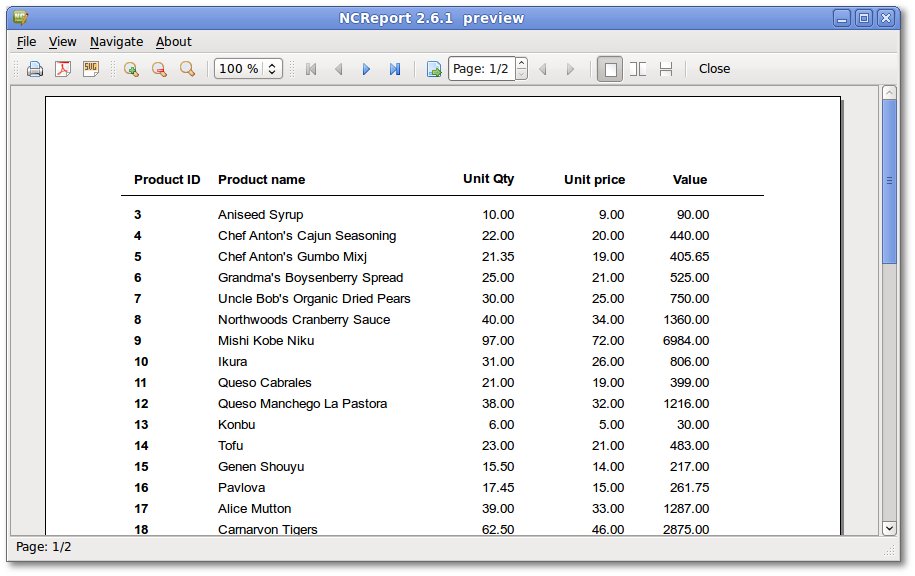Open the View menu

tap(62, 42)
